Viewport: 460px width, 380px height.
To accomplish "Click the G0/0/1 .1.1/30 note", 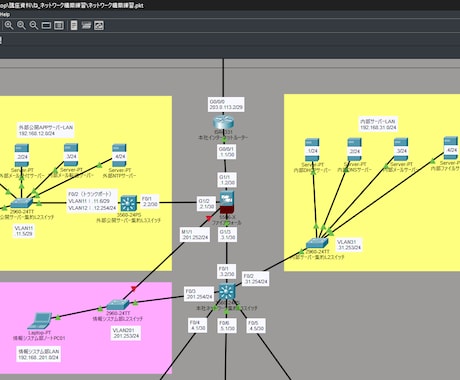I will 227,152.
